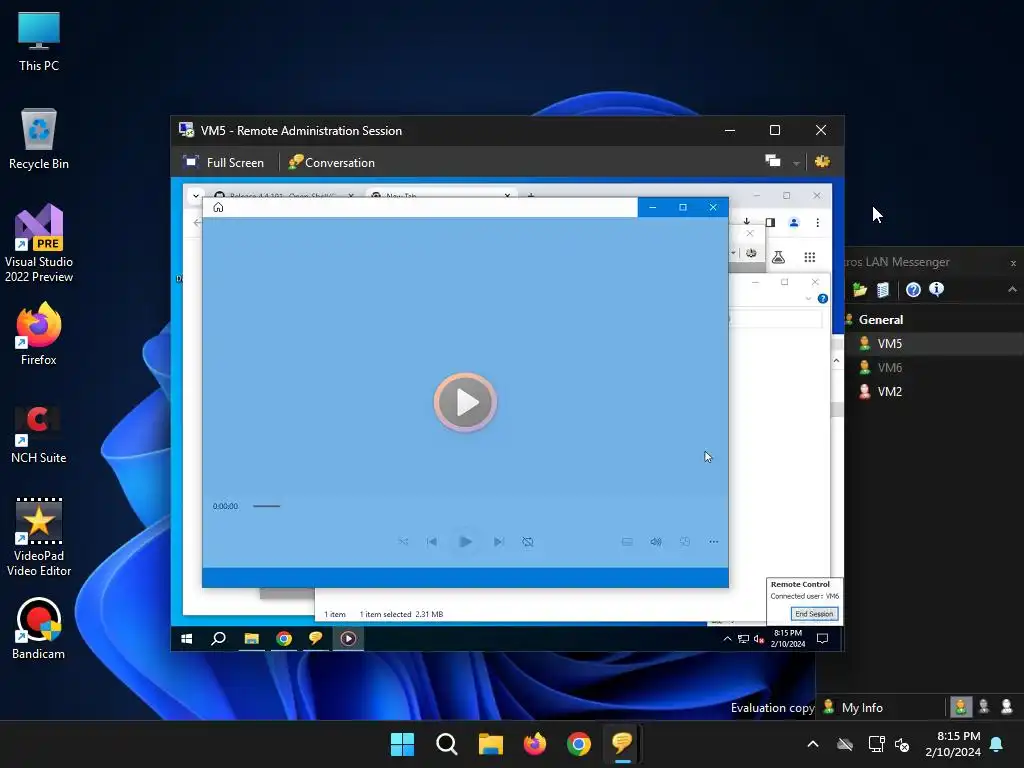Open remote session settings gear icon
The height and width of the screenshot is (768, 1024).
click(822, 161)
